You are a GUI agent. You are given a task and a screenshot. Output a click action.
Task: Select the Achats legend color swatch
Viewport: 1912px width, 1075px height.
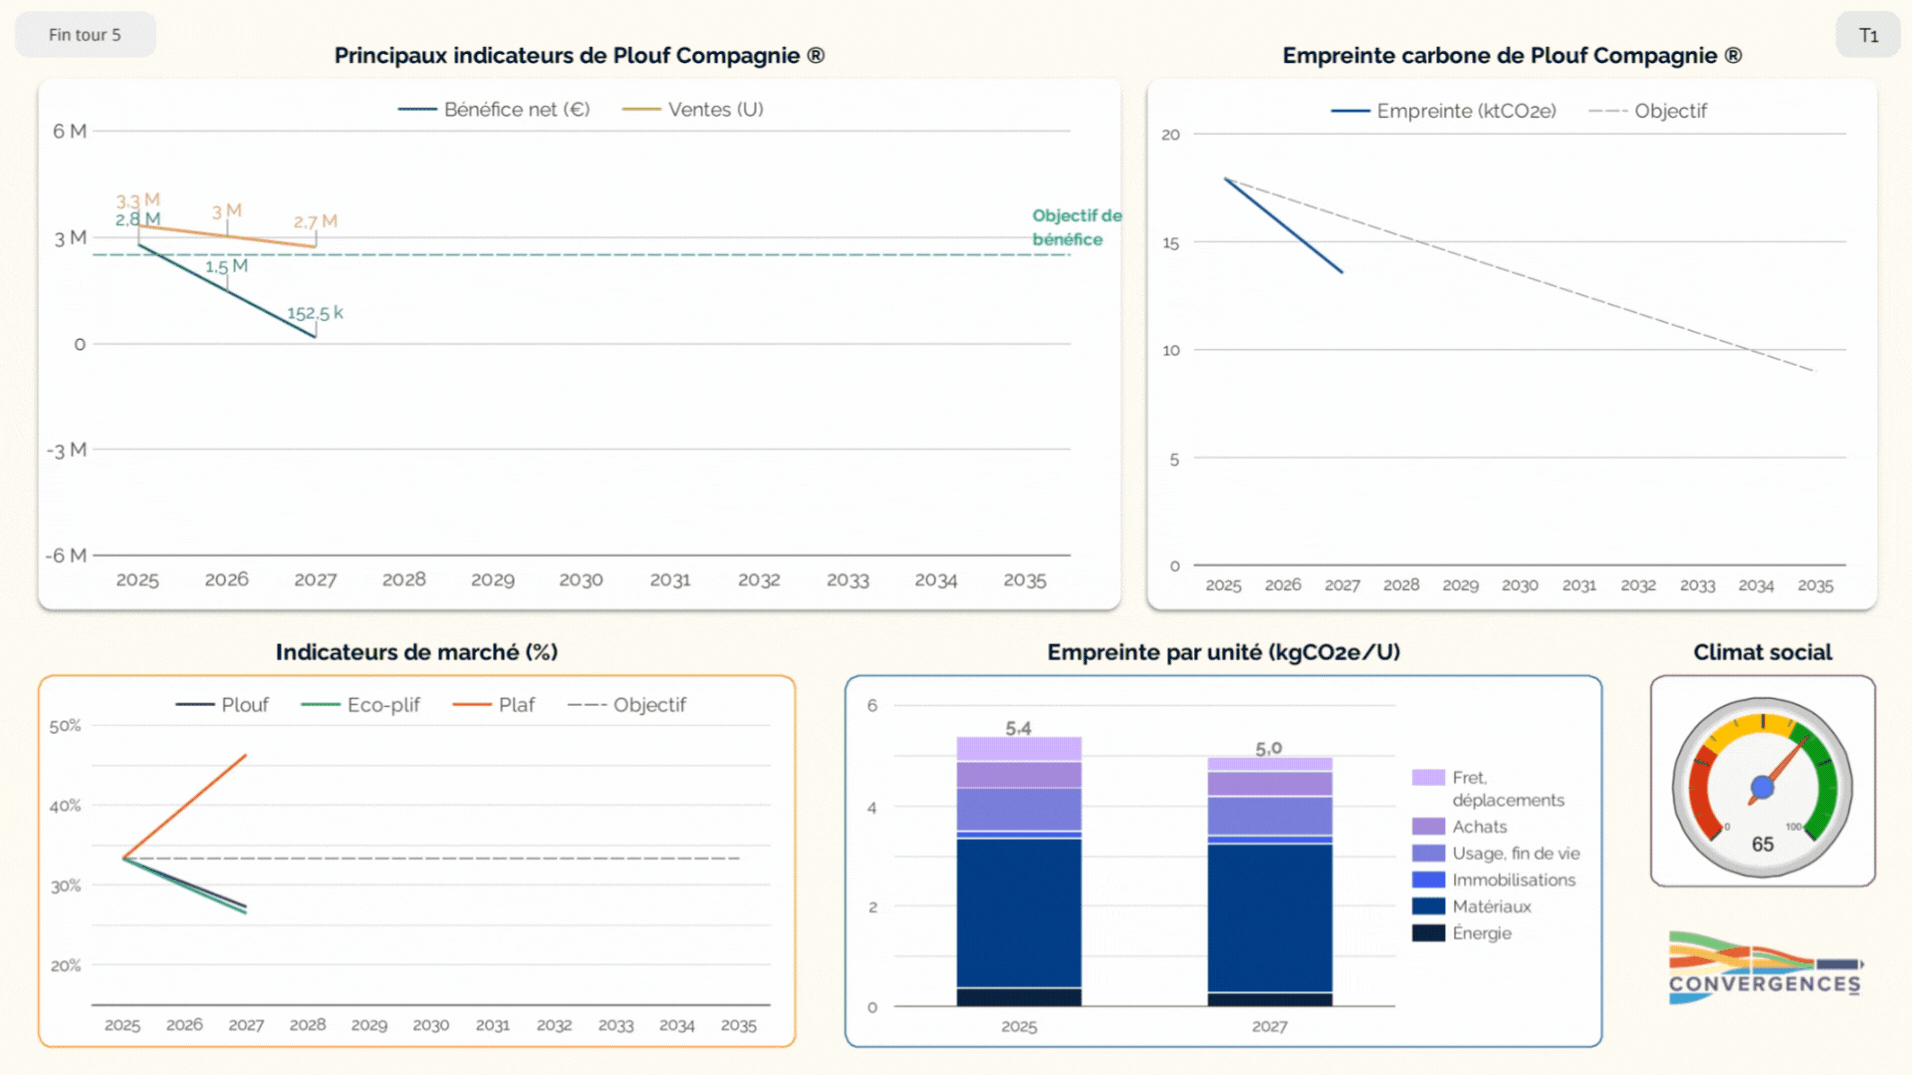point(1428,826)
